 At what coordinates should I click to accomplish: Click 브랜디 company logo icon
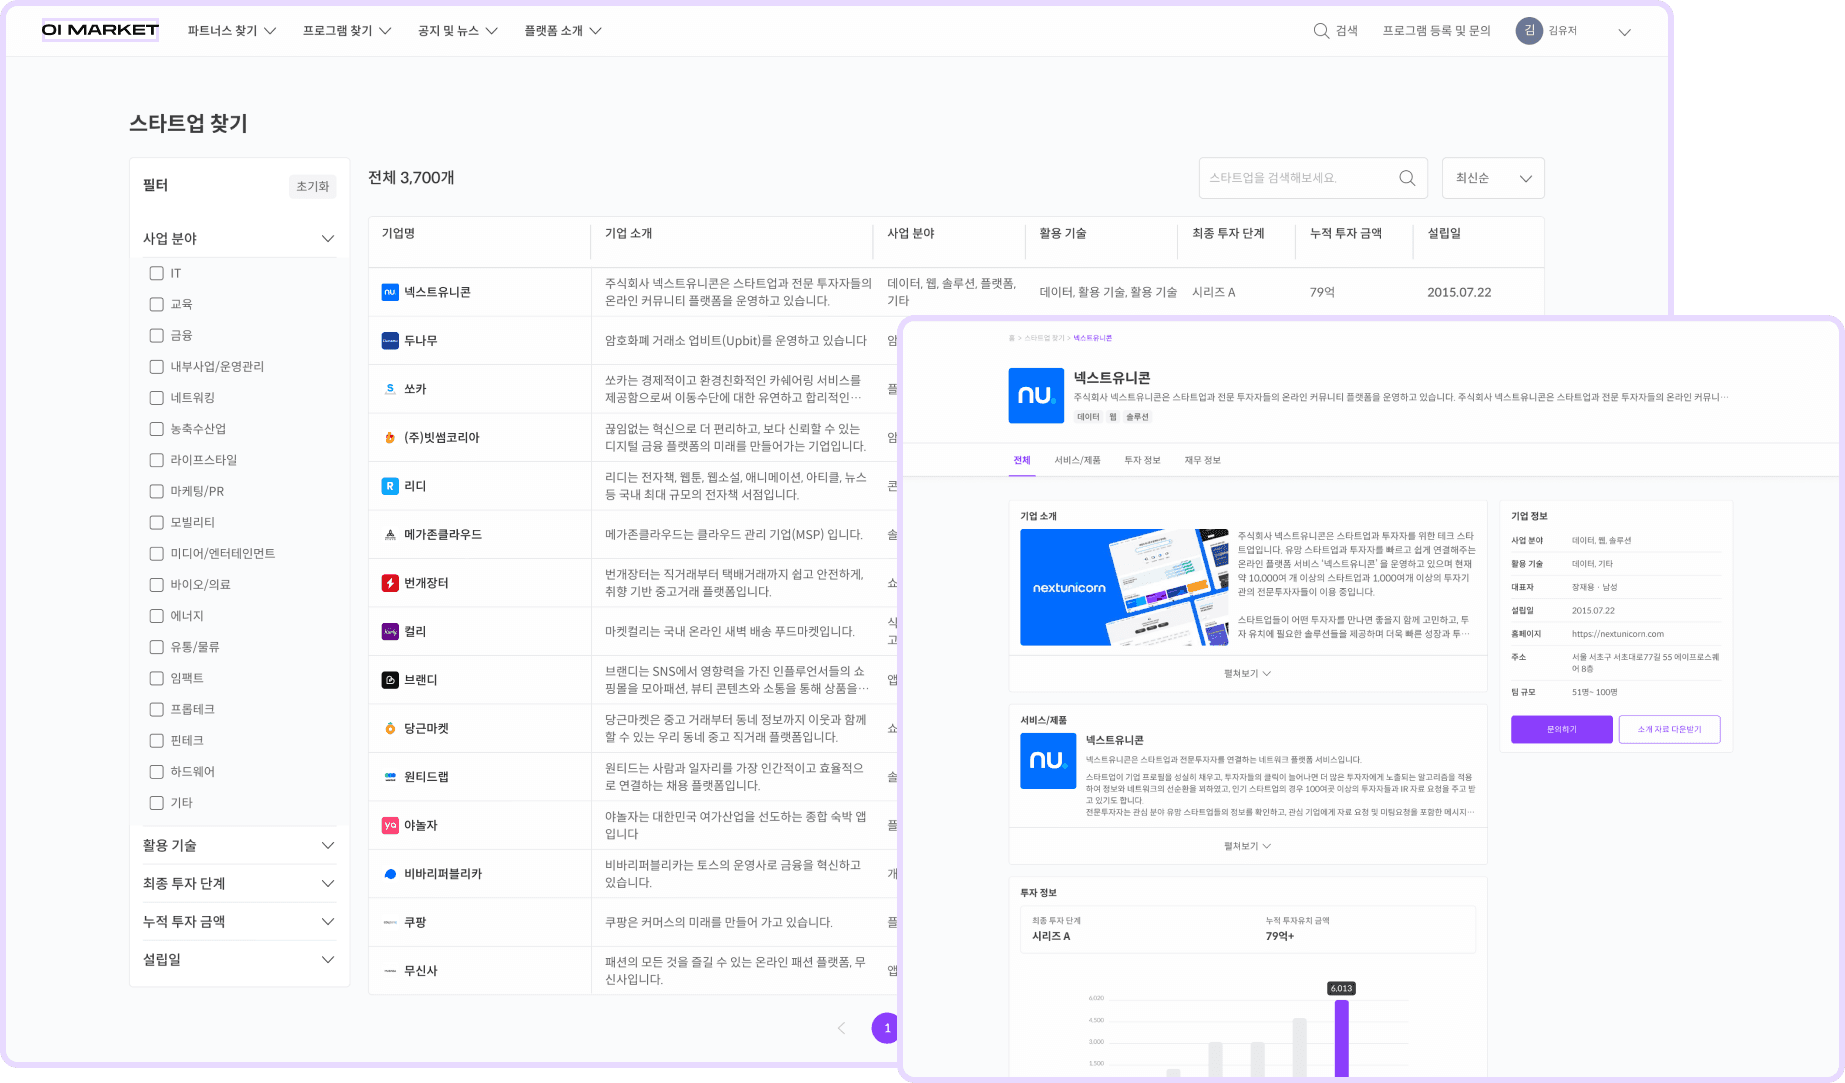coord(390,680)
